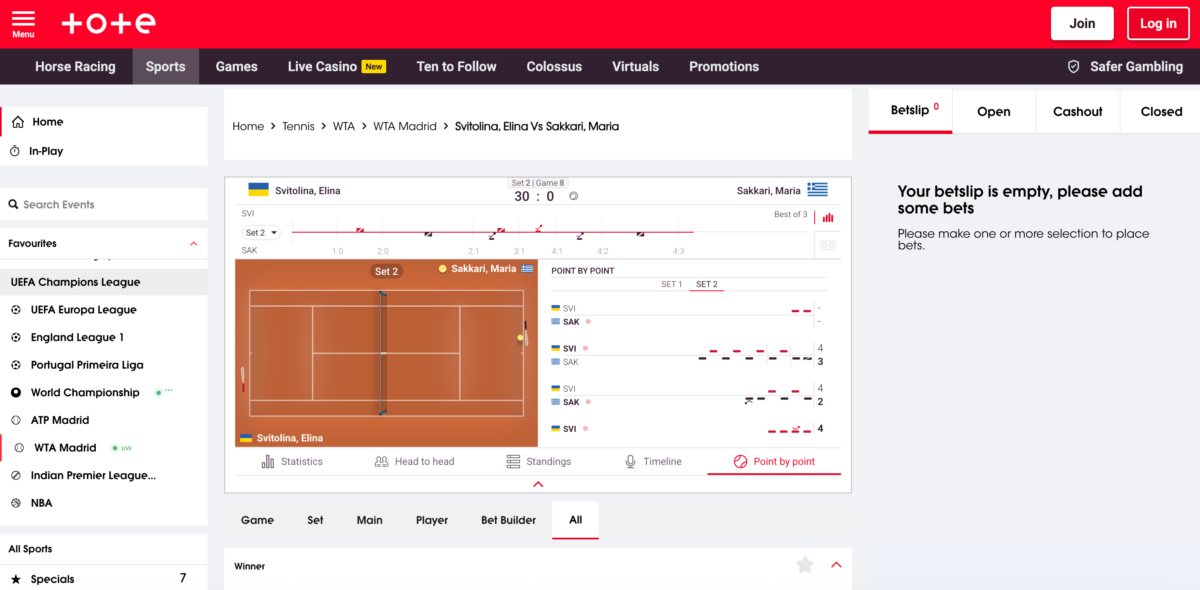This screenshot has width=1200, height=590.
Task: Open the Promotions menu
Action: (x=724, y=67)
